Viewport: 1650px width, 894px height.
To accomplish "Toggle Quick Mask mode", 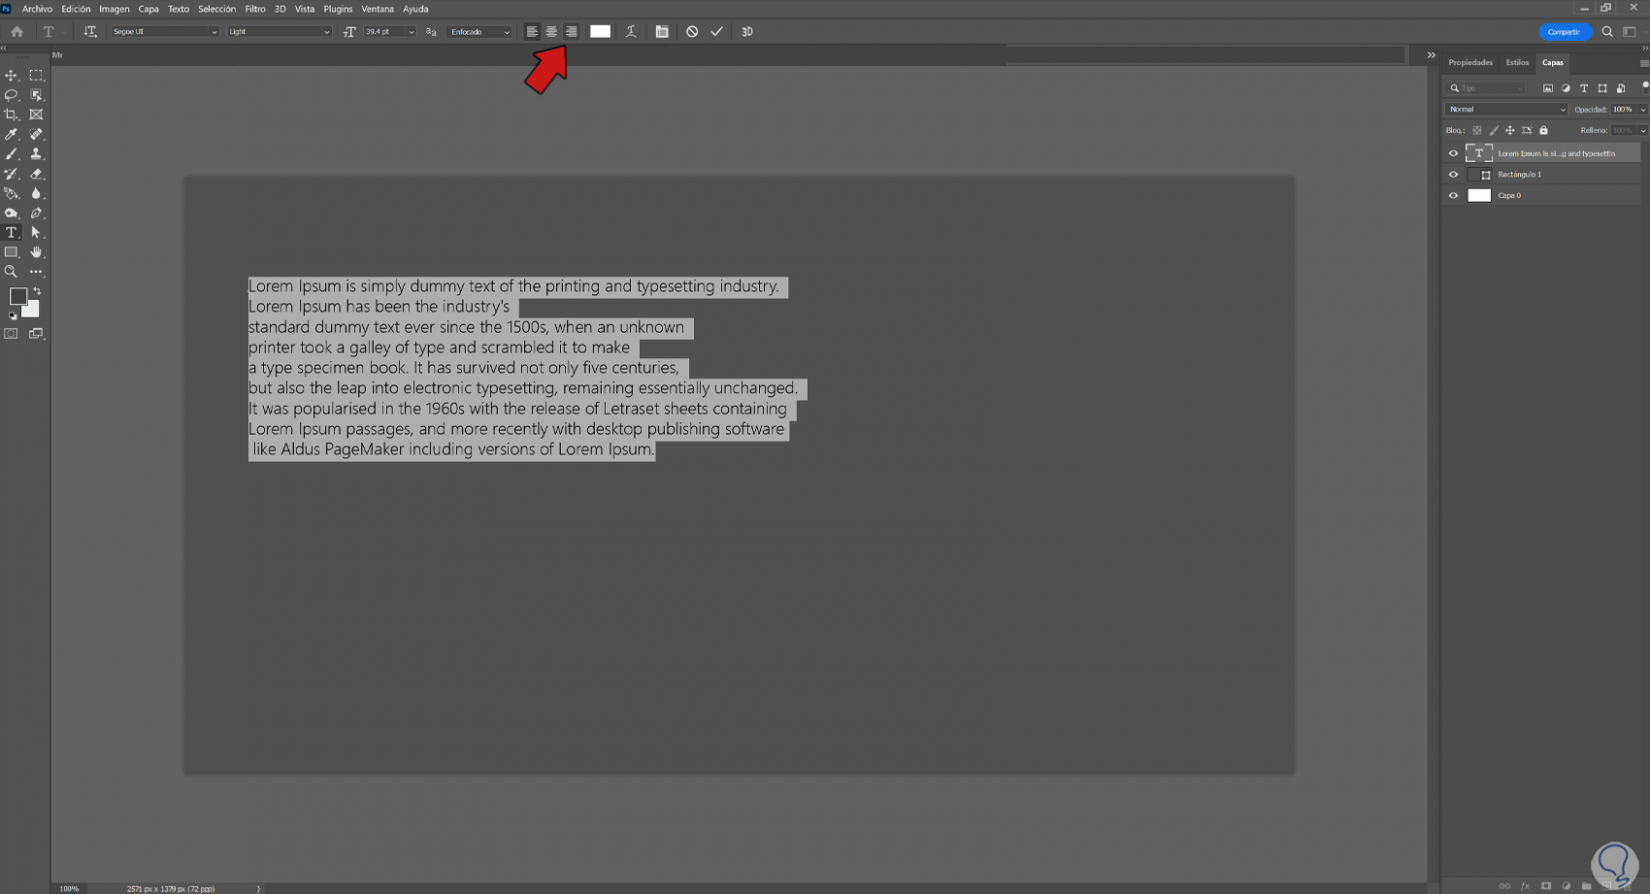I will [11, 334].
